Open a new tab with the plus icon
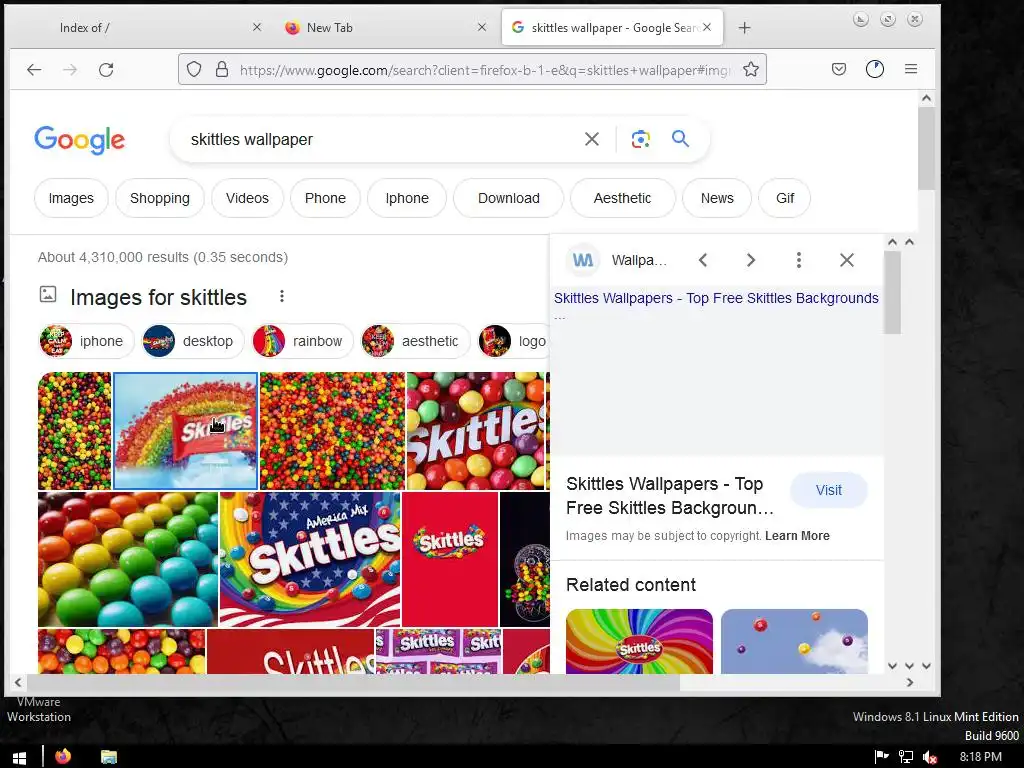 (x=744, y=27)
